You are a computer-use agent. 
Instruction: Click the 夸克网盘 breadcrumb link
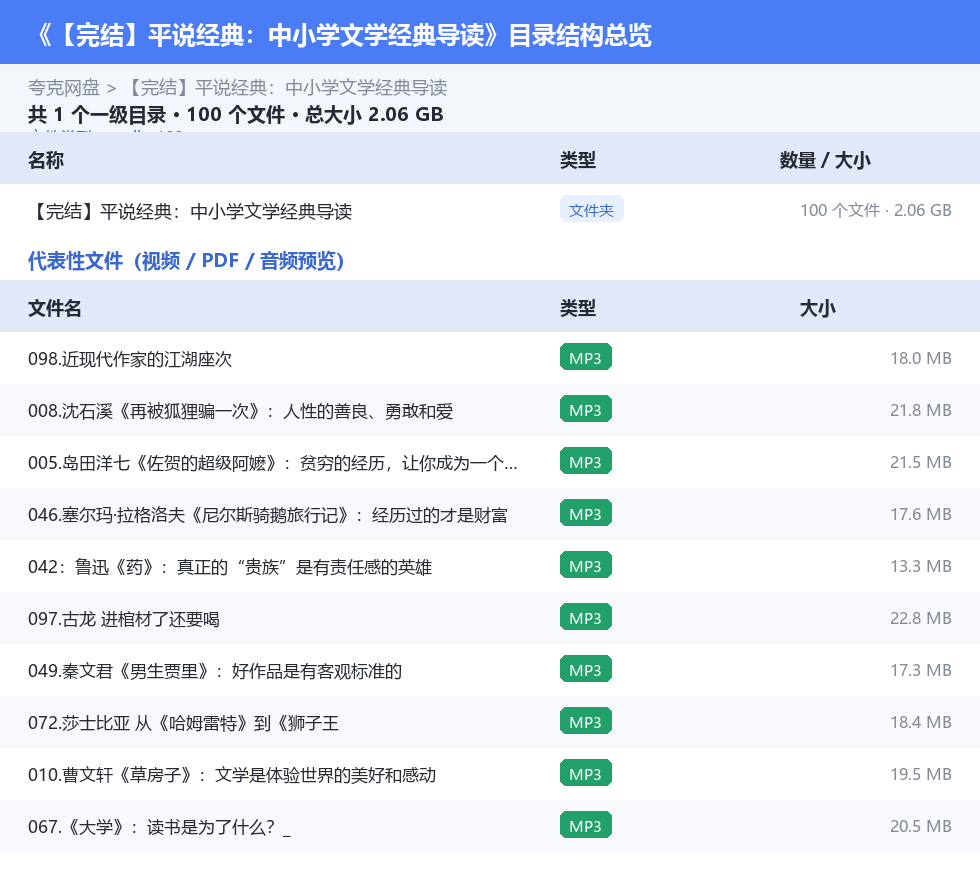coord(64,88)
